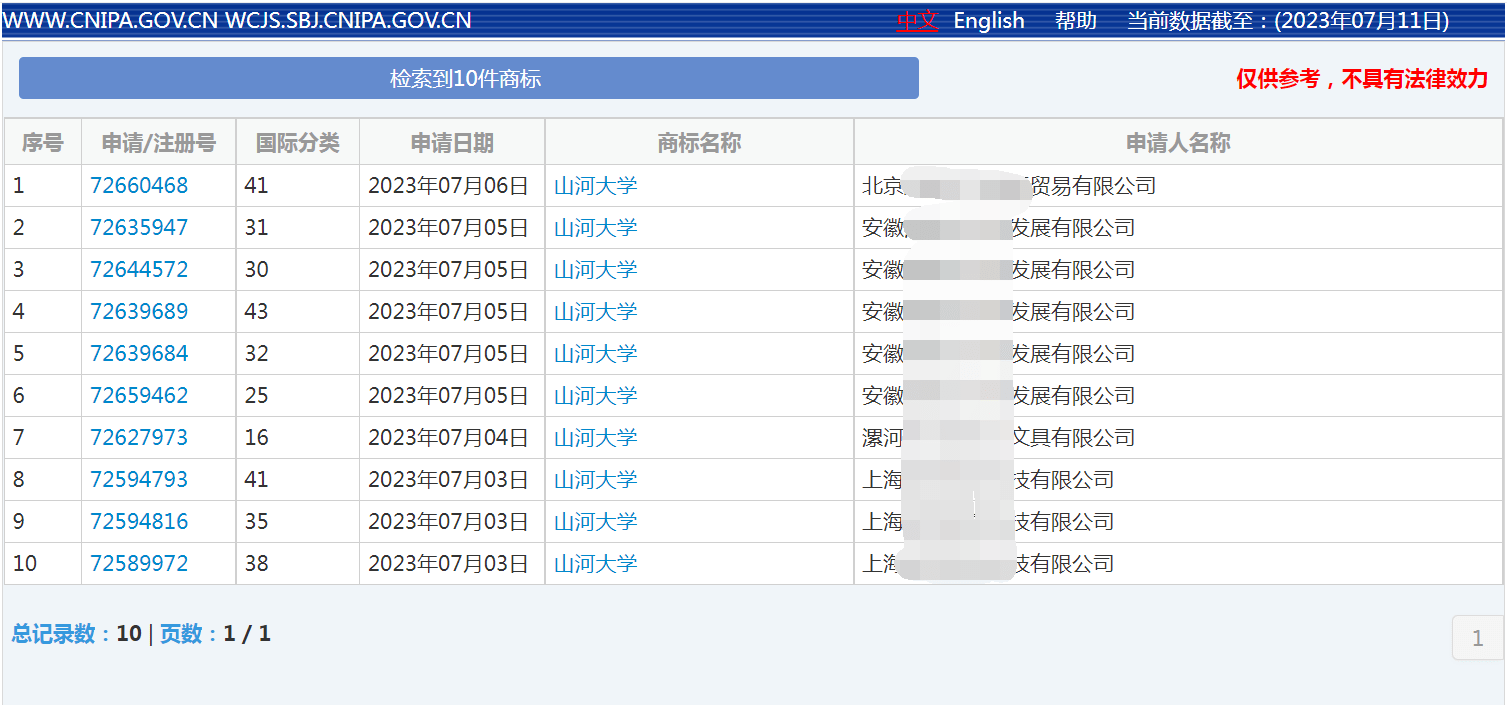
Task: Switch language to English
Action: [x=988, y=21]
